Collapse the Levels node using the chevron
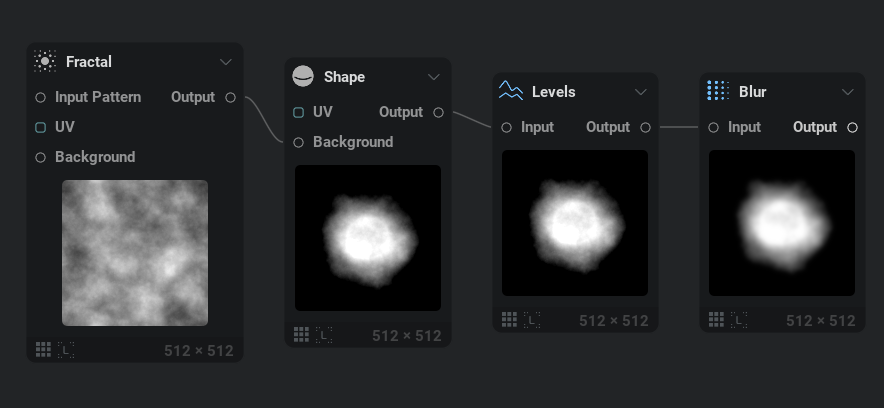 pyautogui.click(x=641, y=92)
